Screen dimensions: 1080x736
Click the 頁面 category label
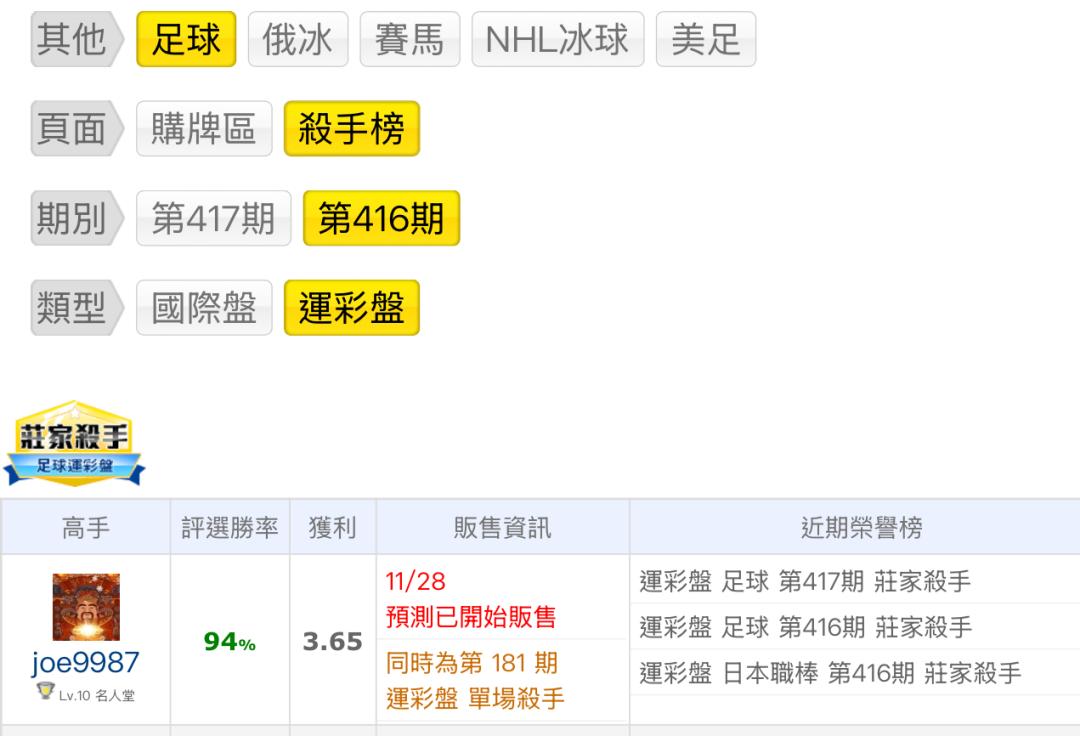(77, 129)
